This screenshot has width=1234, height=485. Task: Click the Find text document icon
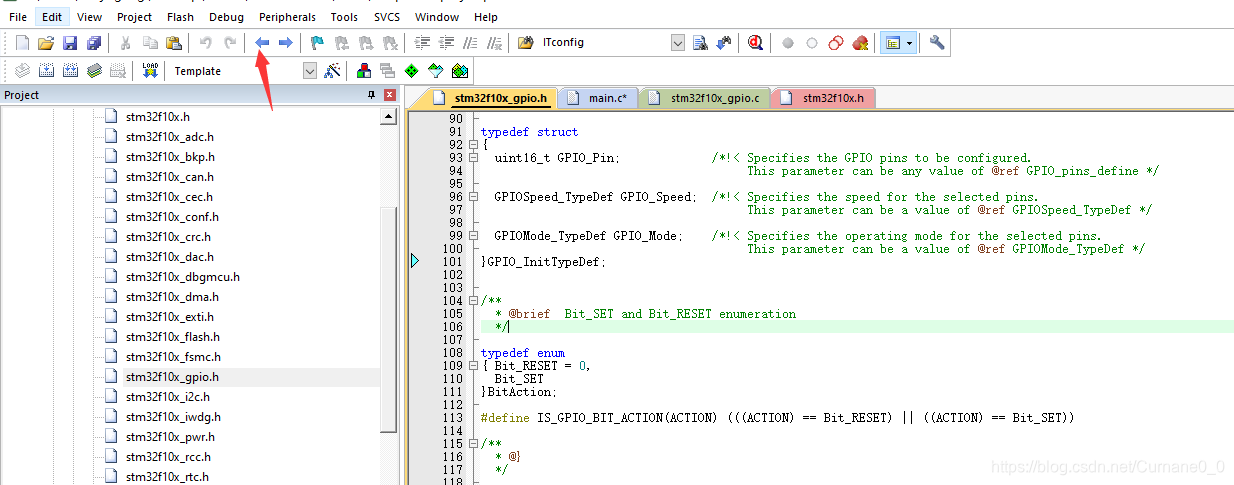(700, 43)
